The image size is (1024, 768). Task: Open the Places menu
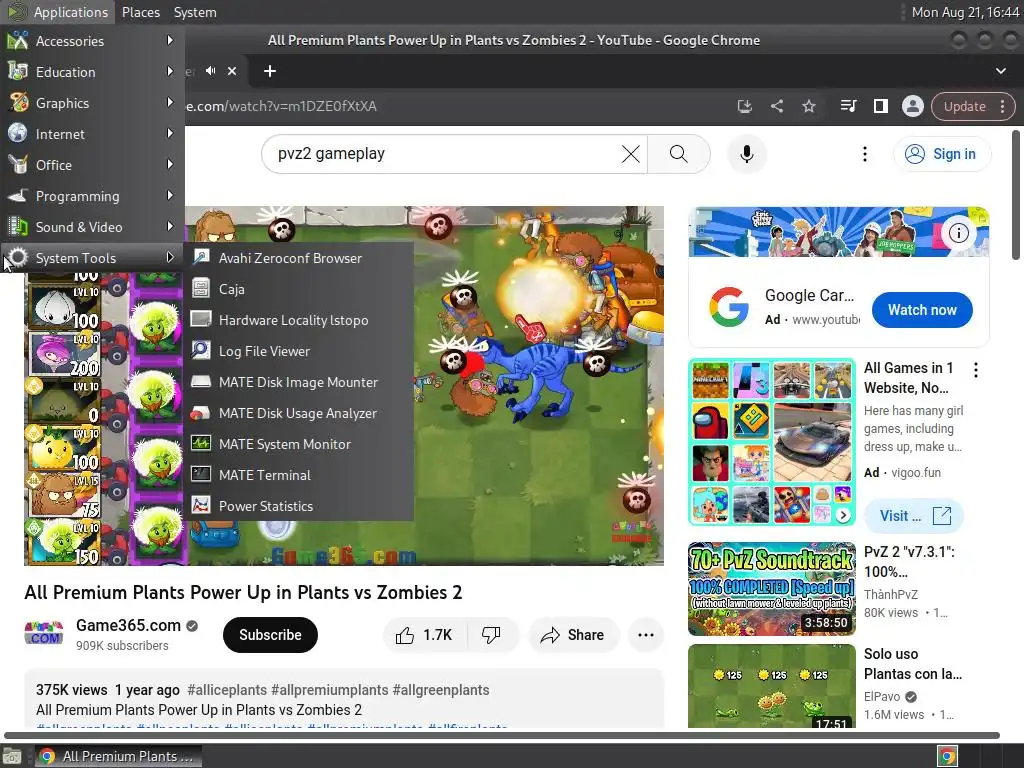[140, 12]
